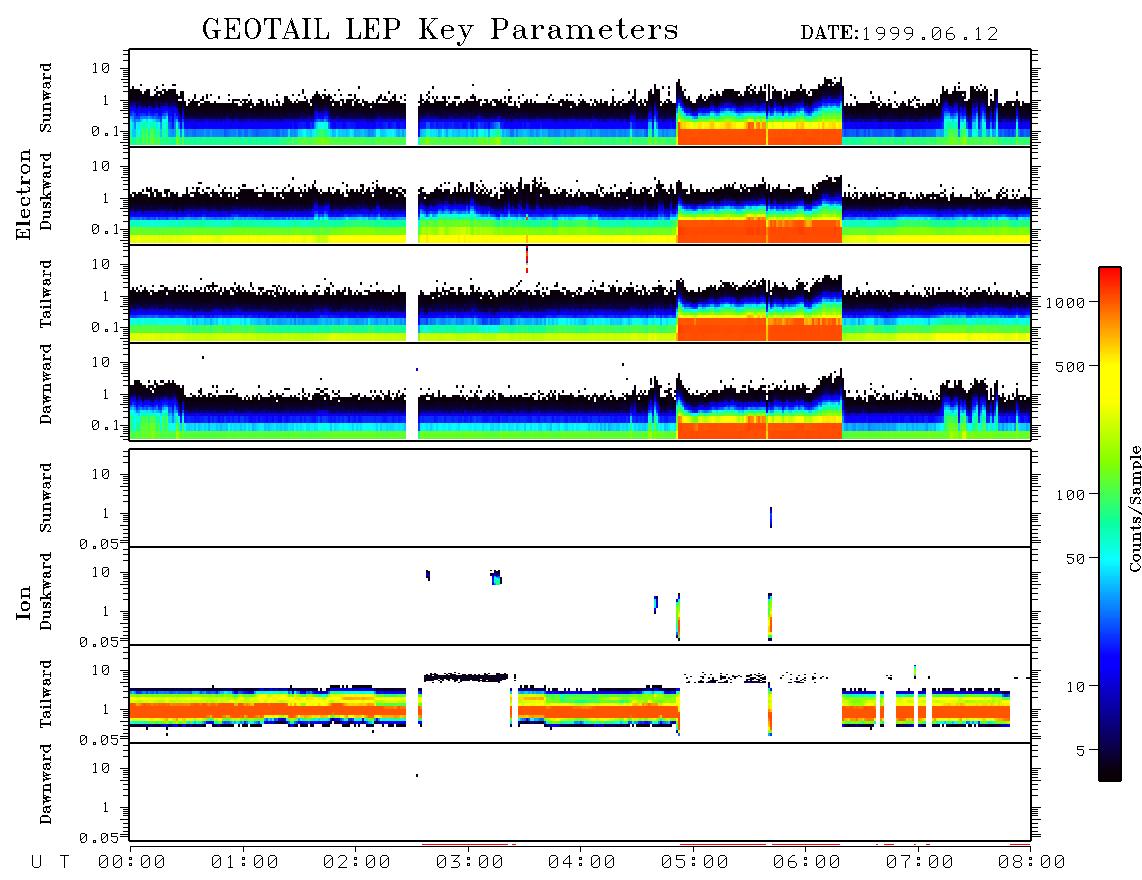The image size is (1142, 880).
Task: Click the Electron 'Duskward' axis label
Action: (x=46, y=191)
